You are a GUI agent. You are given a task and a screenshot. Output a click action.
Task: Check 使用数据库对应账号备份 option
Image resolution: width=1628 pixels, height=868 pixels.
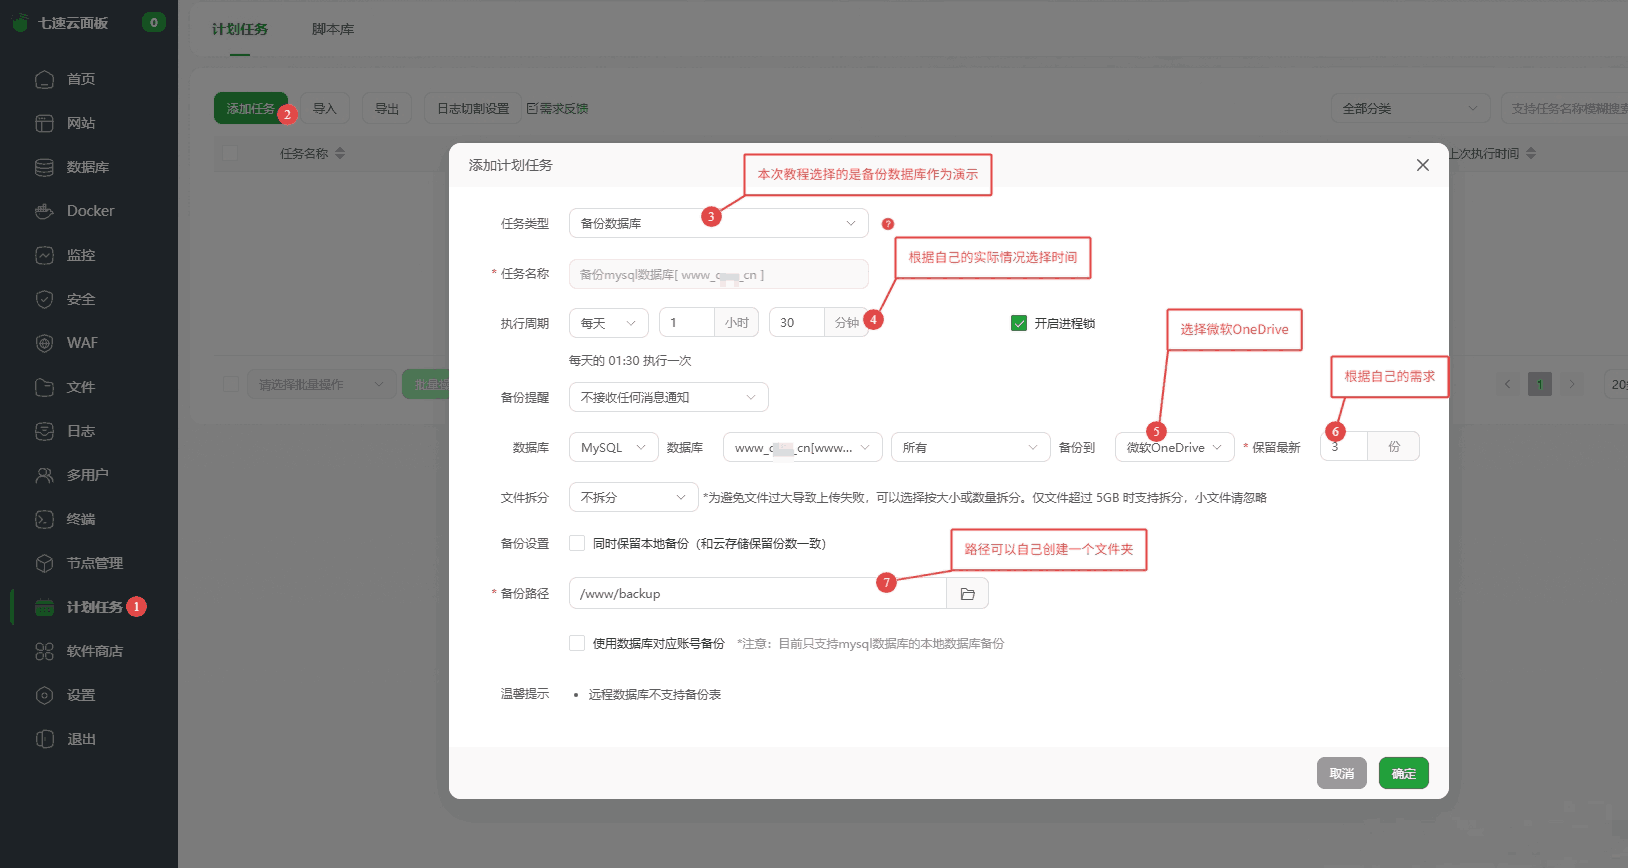click(577, 643)
